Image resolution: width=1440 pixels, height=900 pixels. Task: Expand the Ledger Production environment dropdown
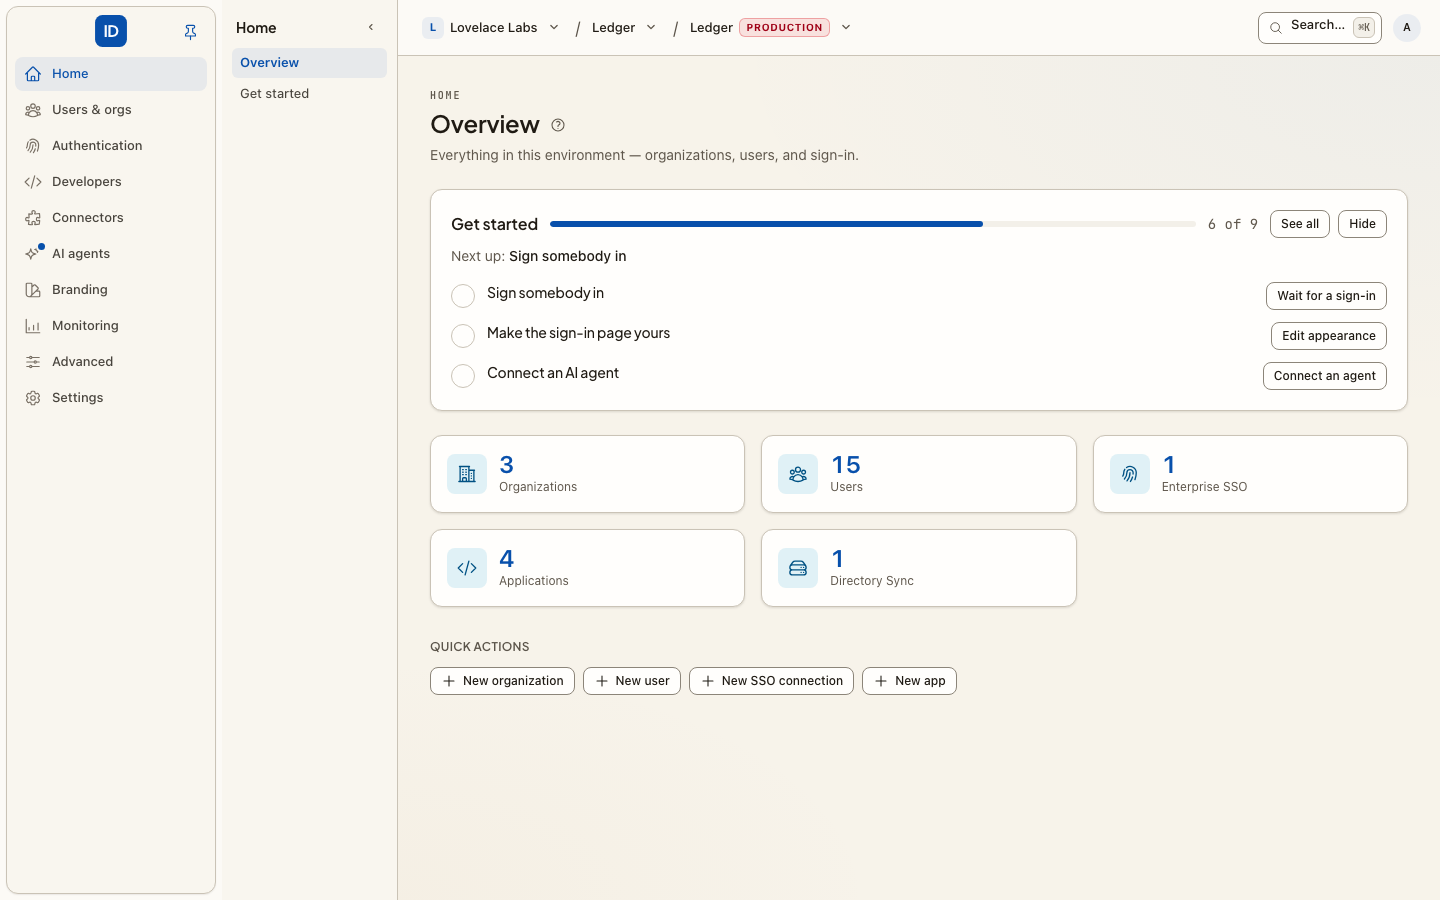846,27
